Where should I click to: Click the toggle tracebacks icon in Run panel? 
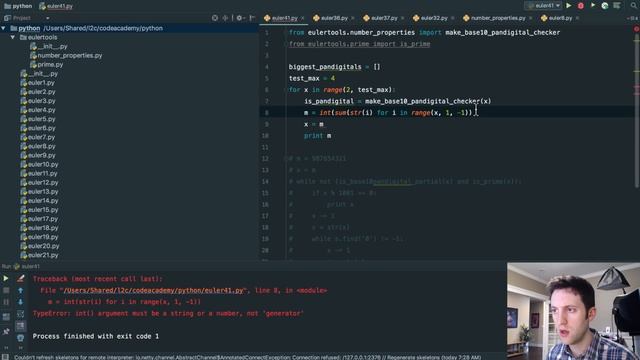coord(20,279)
